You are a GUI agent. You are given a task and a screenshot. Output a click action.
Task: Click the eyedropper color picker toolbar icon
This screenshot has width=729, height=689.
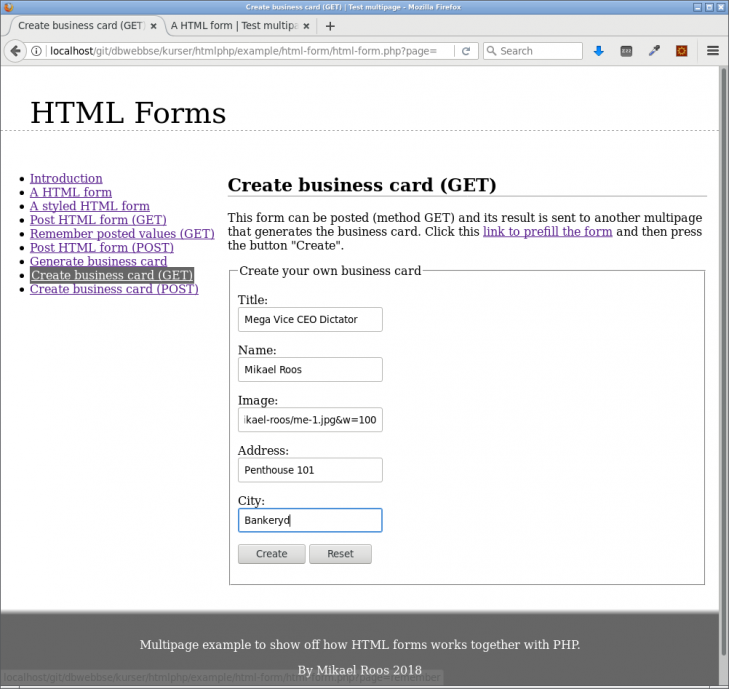pos(654,51)
